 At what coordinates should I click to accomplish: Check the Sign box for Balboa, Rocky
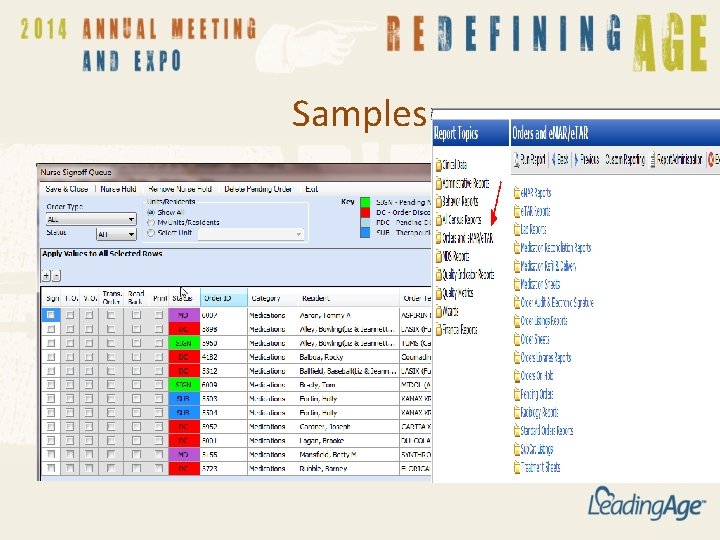[51, 357]
